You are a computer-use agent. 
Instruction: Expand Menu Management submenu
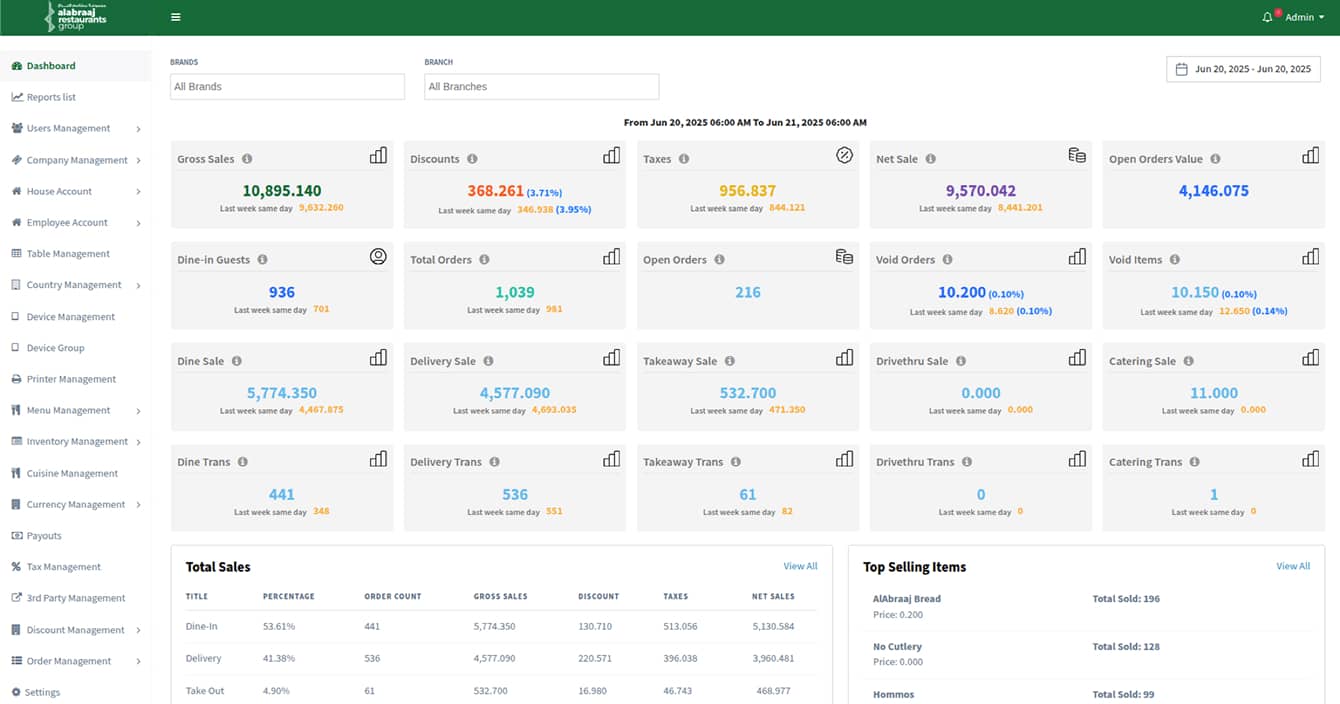click(75, 410)
